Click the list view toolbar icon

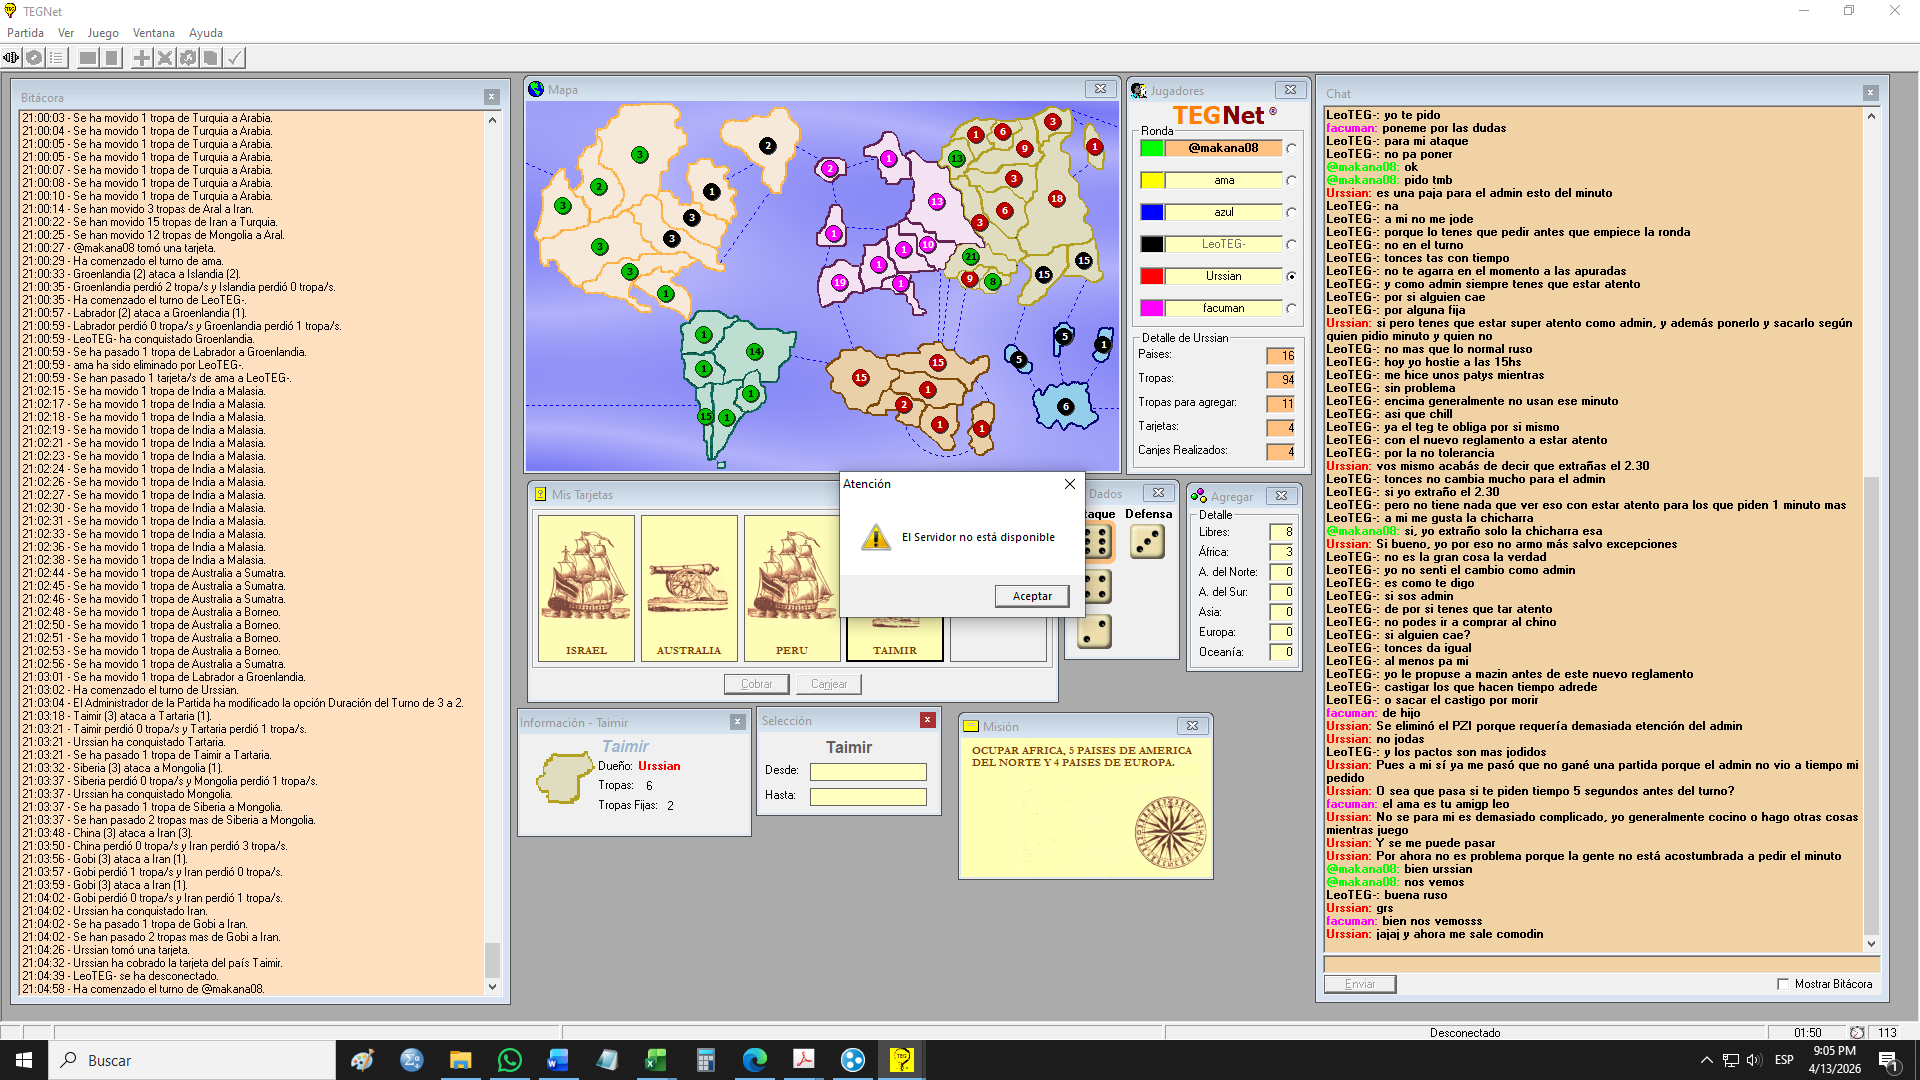point(57,58)
